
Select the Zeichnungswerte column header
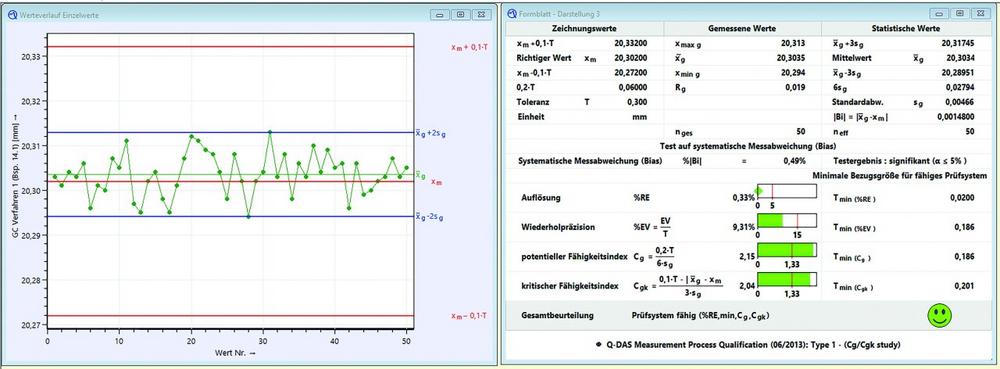[x=585, y=29]
